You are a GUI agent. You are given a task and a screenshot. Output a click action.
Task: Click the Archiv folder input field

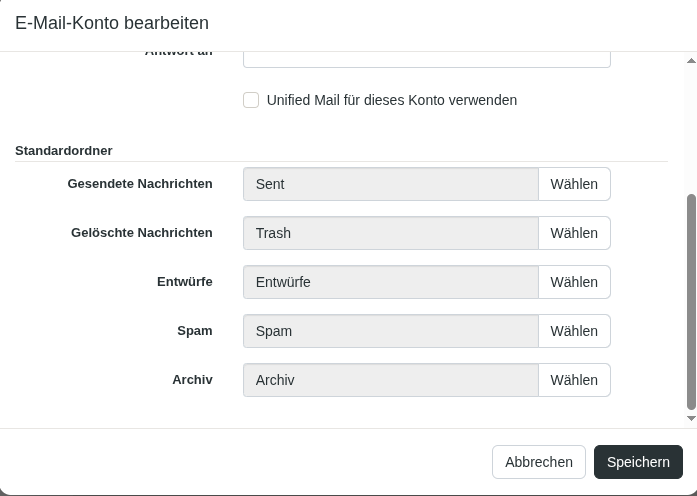pyautogui.click(x=391, y=380)
